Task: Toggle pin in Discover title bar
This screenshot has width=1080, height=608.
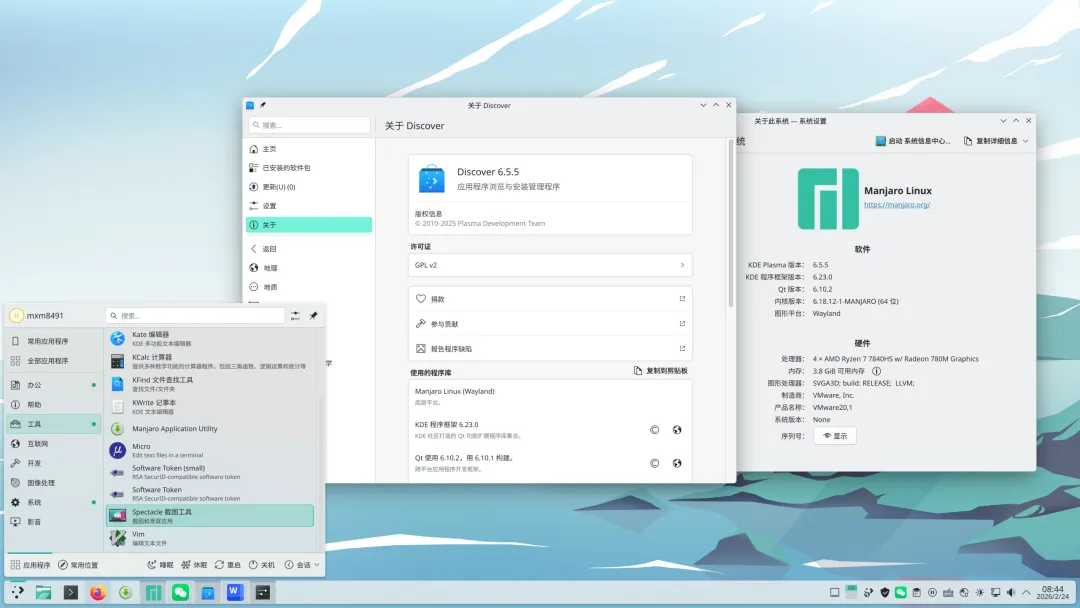Action: 262,105
